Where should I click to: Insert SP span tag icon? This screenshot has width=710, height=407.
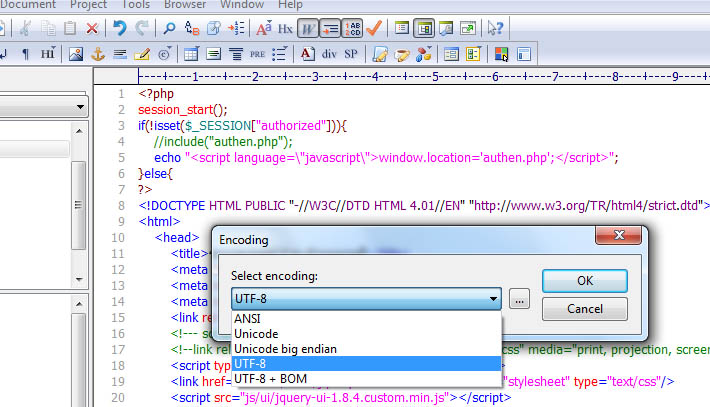pyautogui.click(x=351, y=54)
